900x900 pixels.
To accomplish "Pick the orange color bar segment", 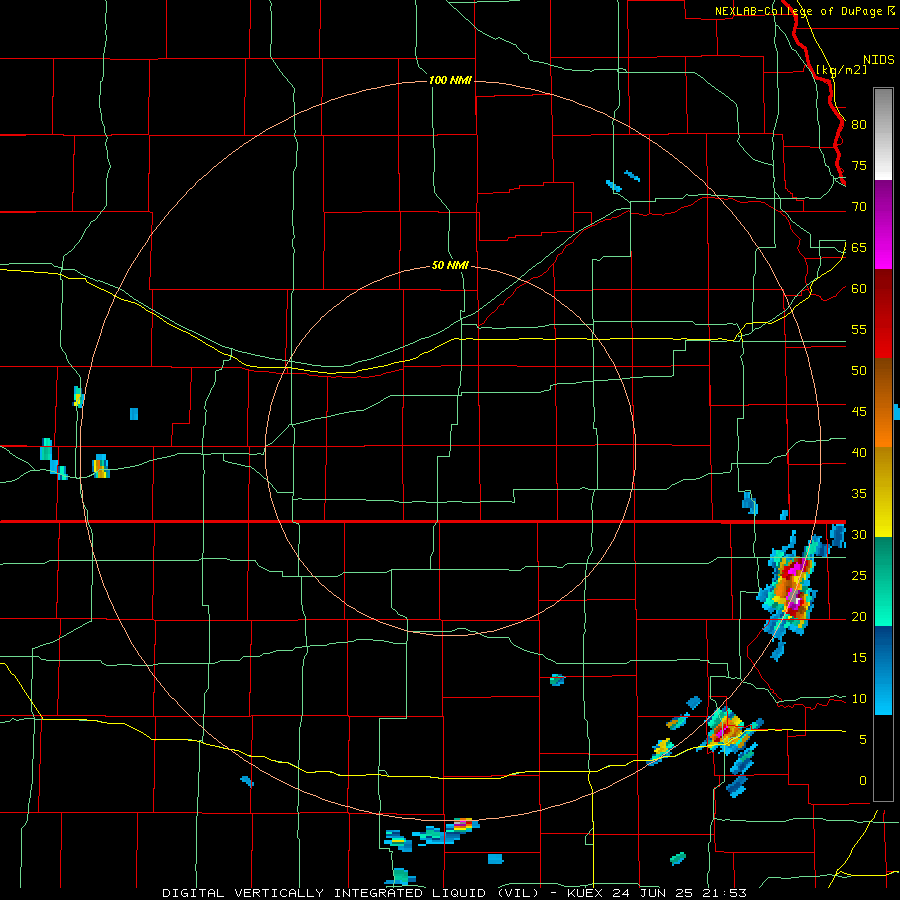I will 883,425.
